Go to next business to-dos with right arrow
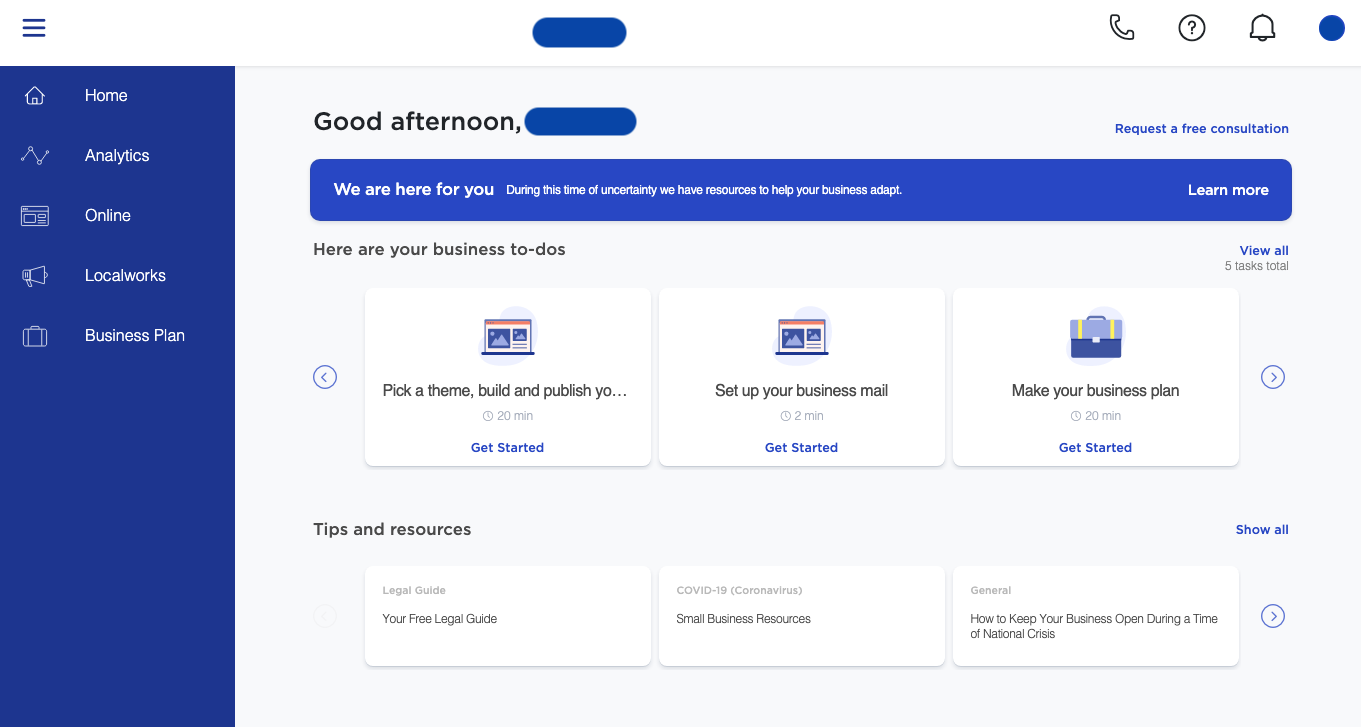This screenshot has height=727, width=1361. click(x=1272, y=377)
